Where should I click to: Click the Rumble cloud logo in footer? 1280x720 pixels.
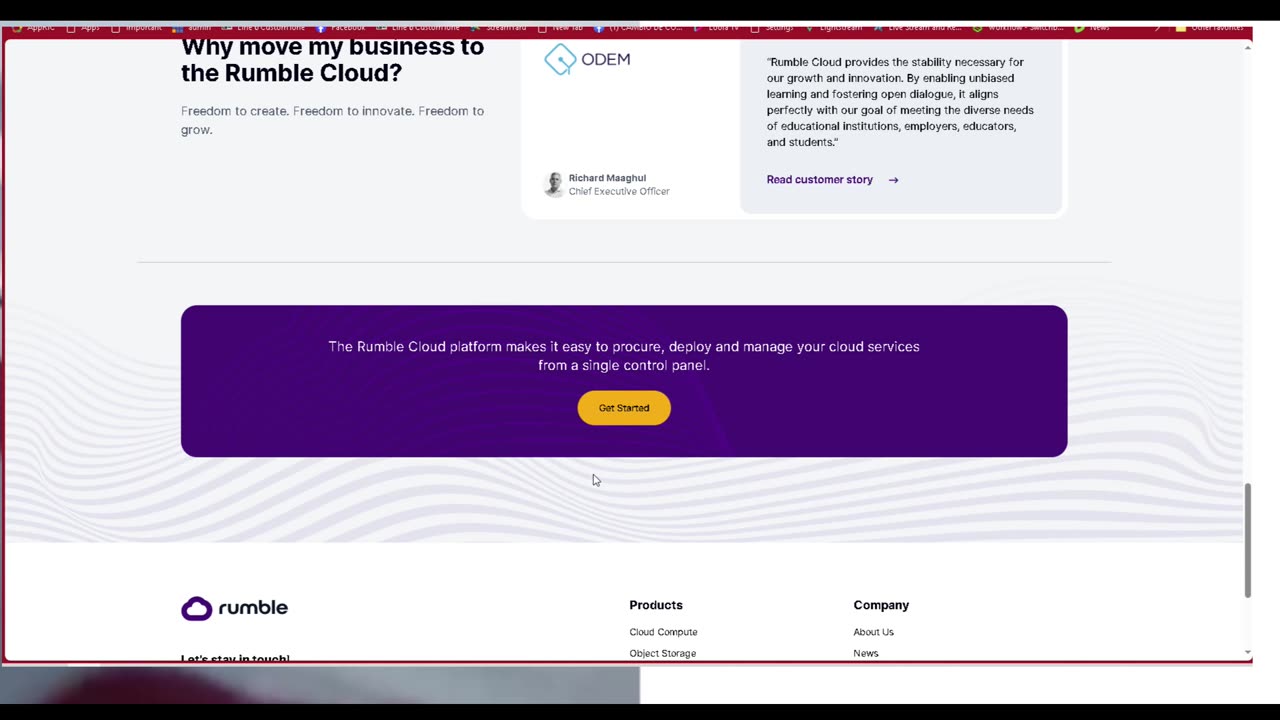[x=234, y=608]
